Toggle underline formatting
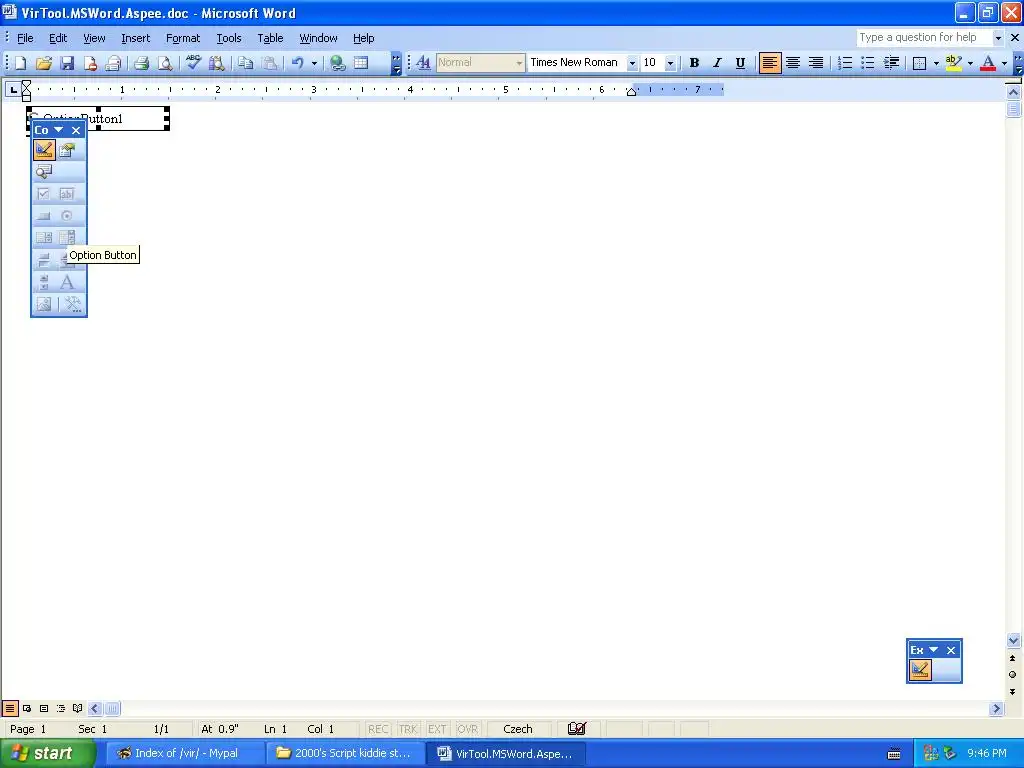The image size is (1024, 768). [x=740, y=63]
